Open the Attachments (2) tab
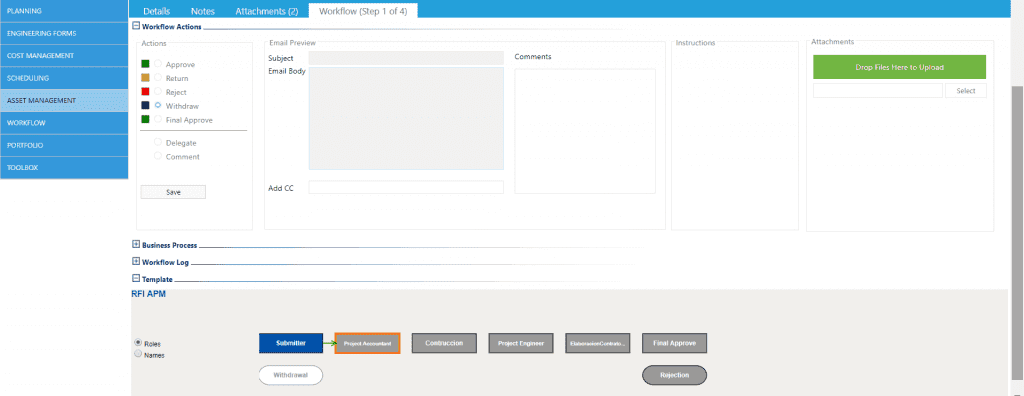Viewport: 1024px width, 396px height. tap(266, 11)
